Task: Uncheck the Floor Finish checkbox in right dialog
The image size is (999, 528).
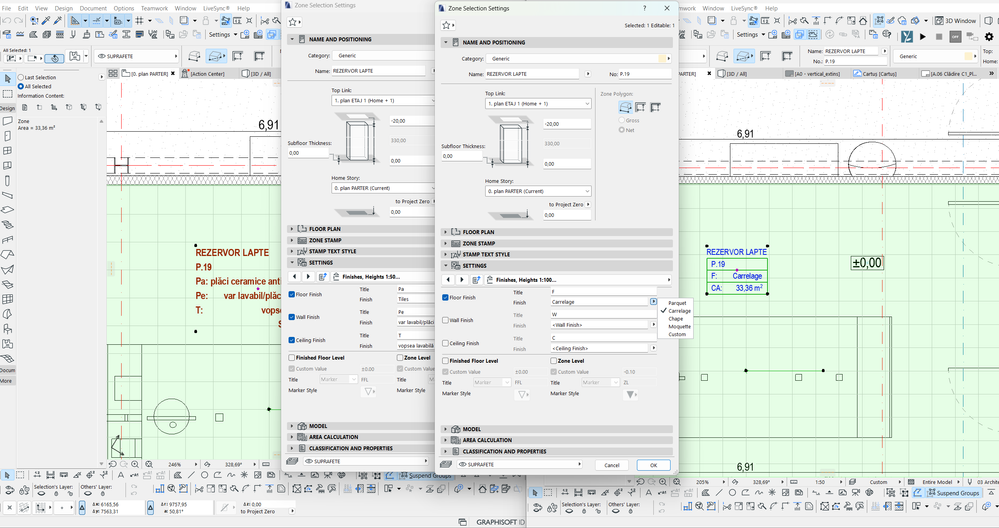Action: point(446,297)
